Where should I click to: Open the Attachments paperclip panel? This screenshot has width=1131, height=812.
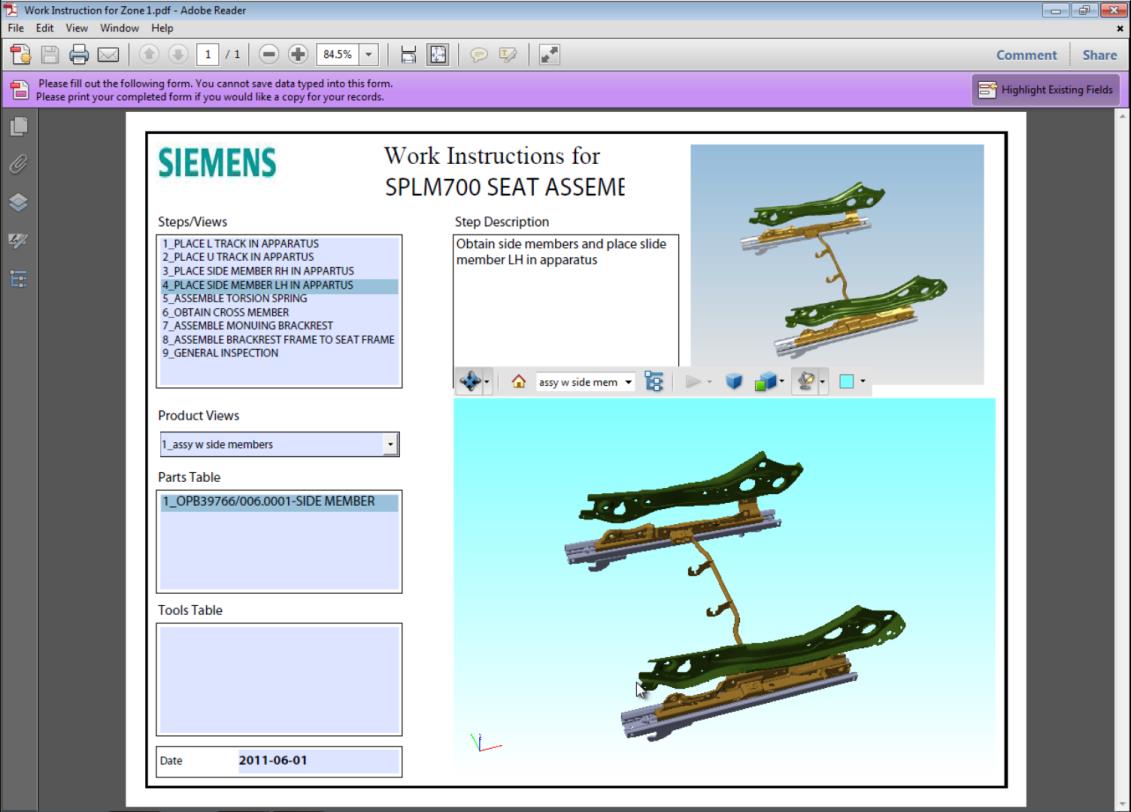click(x=19, y=164)
